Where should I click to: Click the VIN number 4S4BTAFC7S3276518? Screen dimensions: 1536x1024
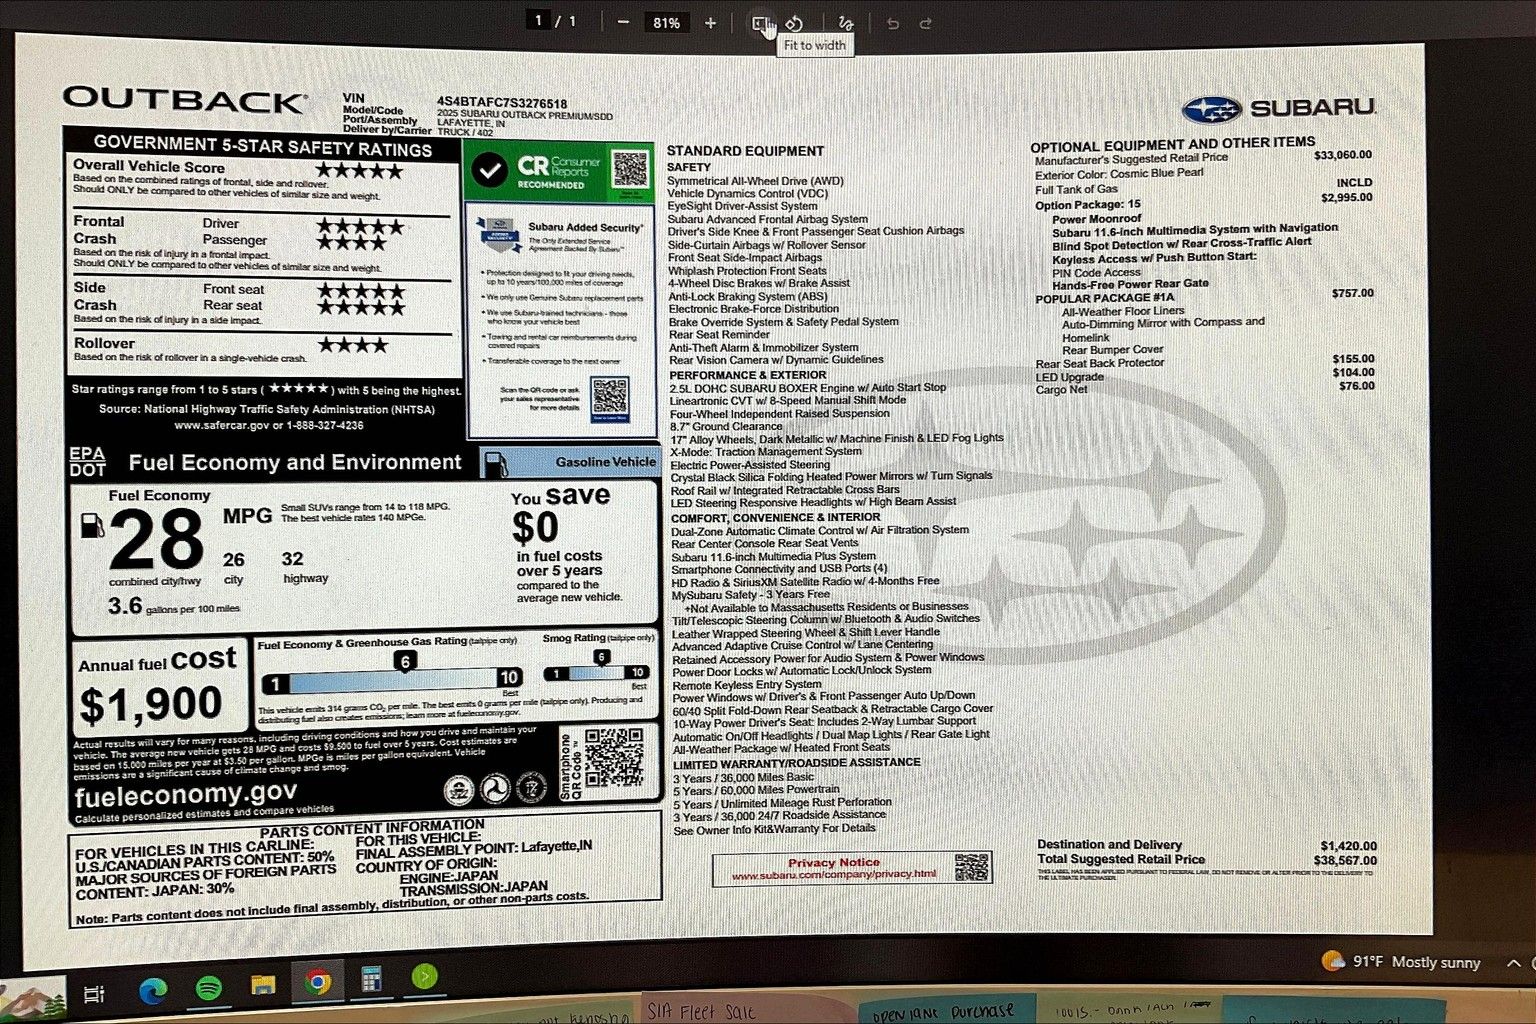click(x=501, y=103)
